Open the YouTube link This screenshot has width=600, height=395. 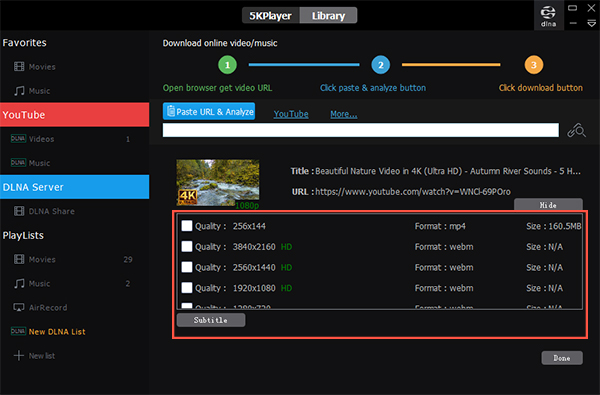click(x=291, y=114)
